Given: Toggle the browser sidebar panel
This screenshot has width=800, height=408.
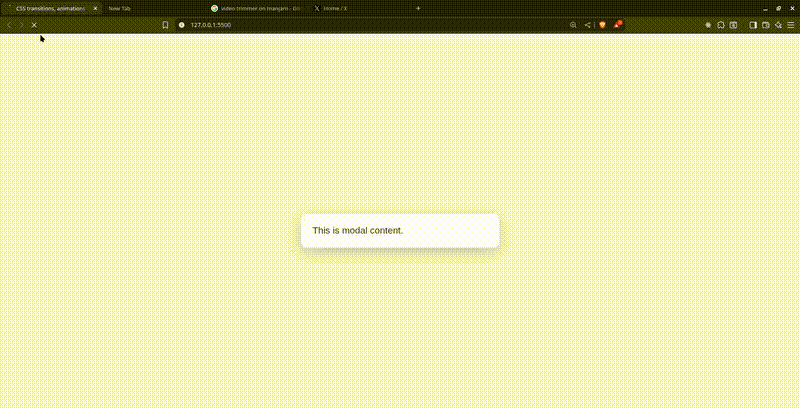Looking at the screenshot, I should coord(753,25).
